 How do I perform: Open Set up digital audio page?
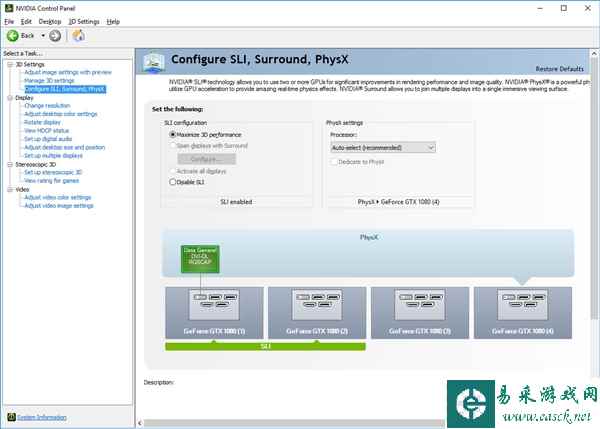point(48,139)
